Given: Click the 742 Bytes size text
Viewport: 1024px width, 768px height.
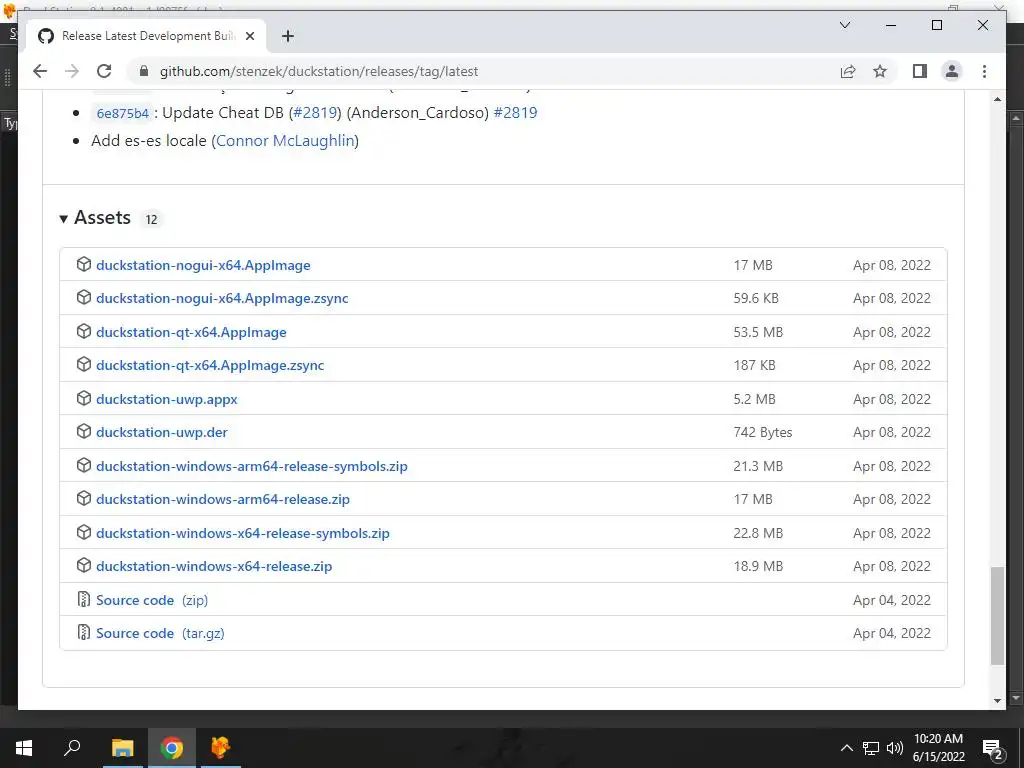Looking at the screenshot, I should pyautogui.click(x=763, y=432).
